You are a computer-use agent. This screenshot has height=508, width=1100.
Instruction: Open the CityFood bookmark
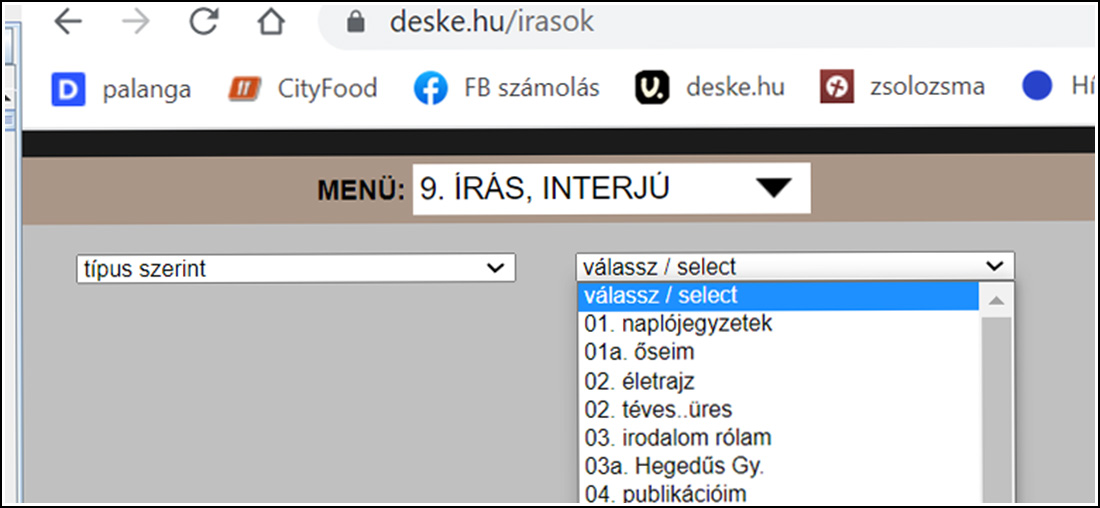coord(302,88)
